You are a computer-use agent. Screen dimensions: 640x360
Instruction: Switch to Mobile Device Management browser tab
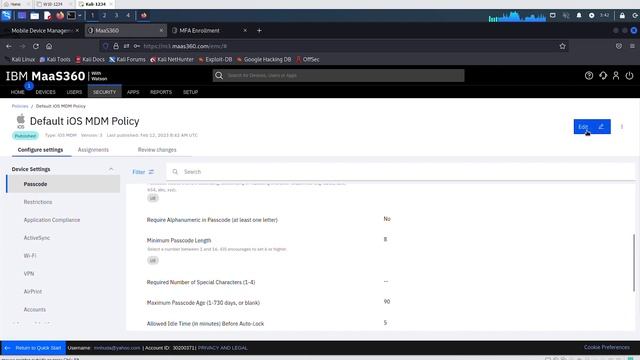coord(41,31)
